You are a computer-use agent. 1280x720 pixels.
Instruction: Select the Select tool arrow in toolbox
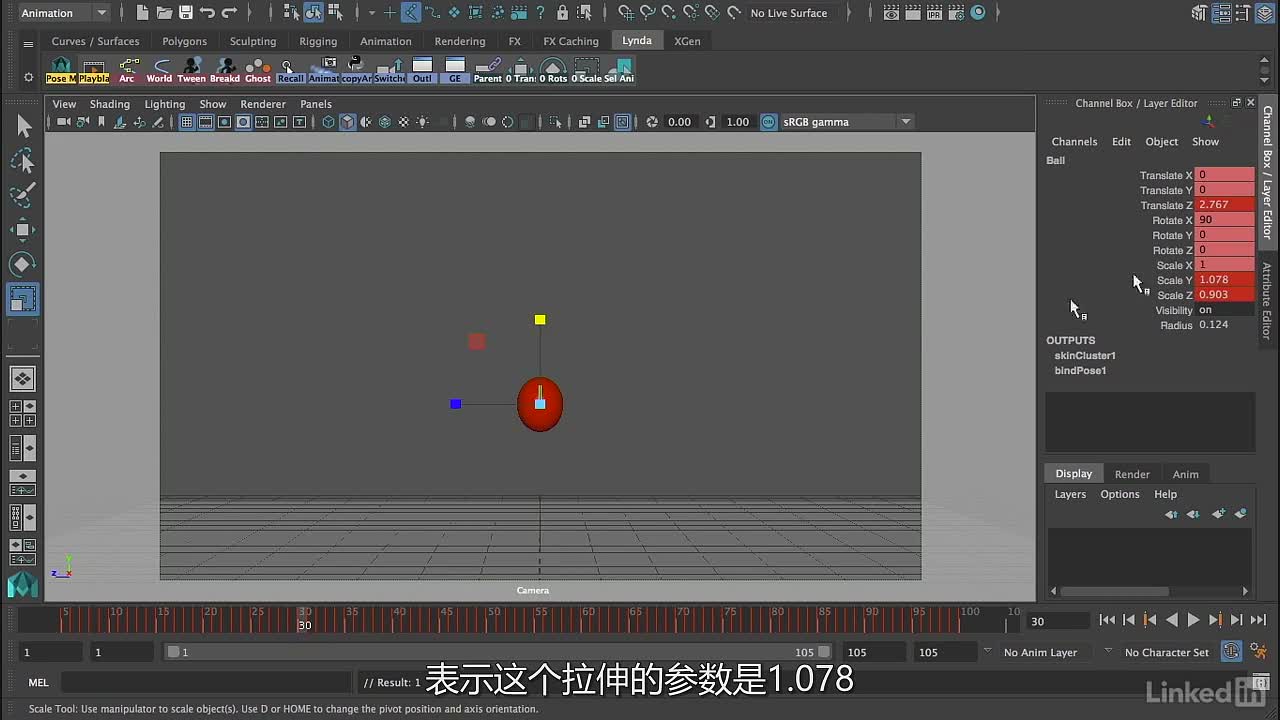click(x=23, y=126)
